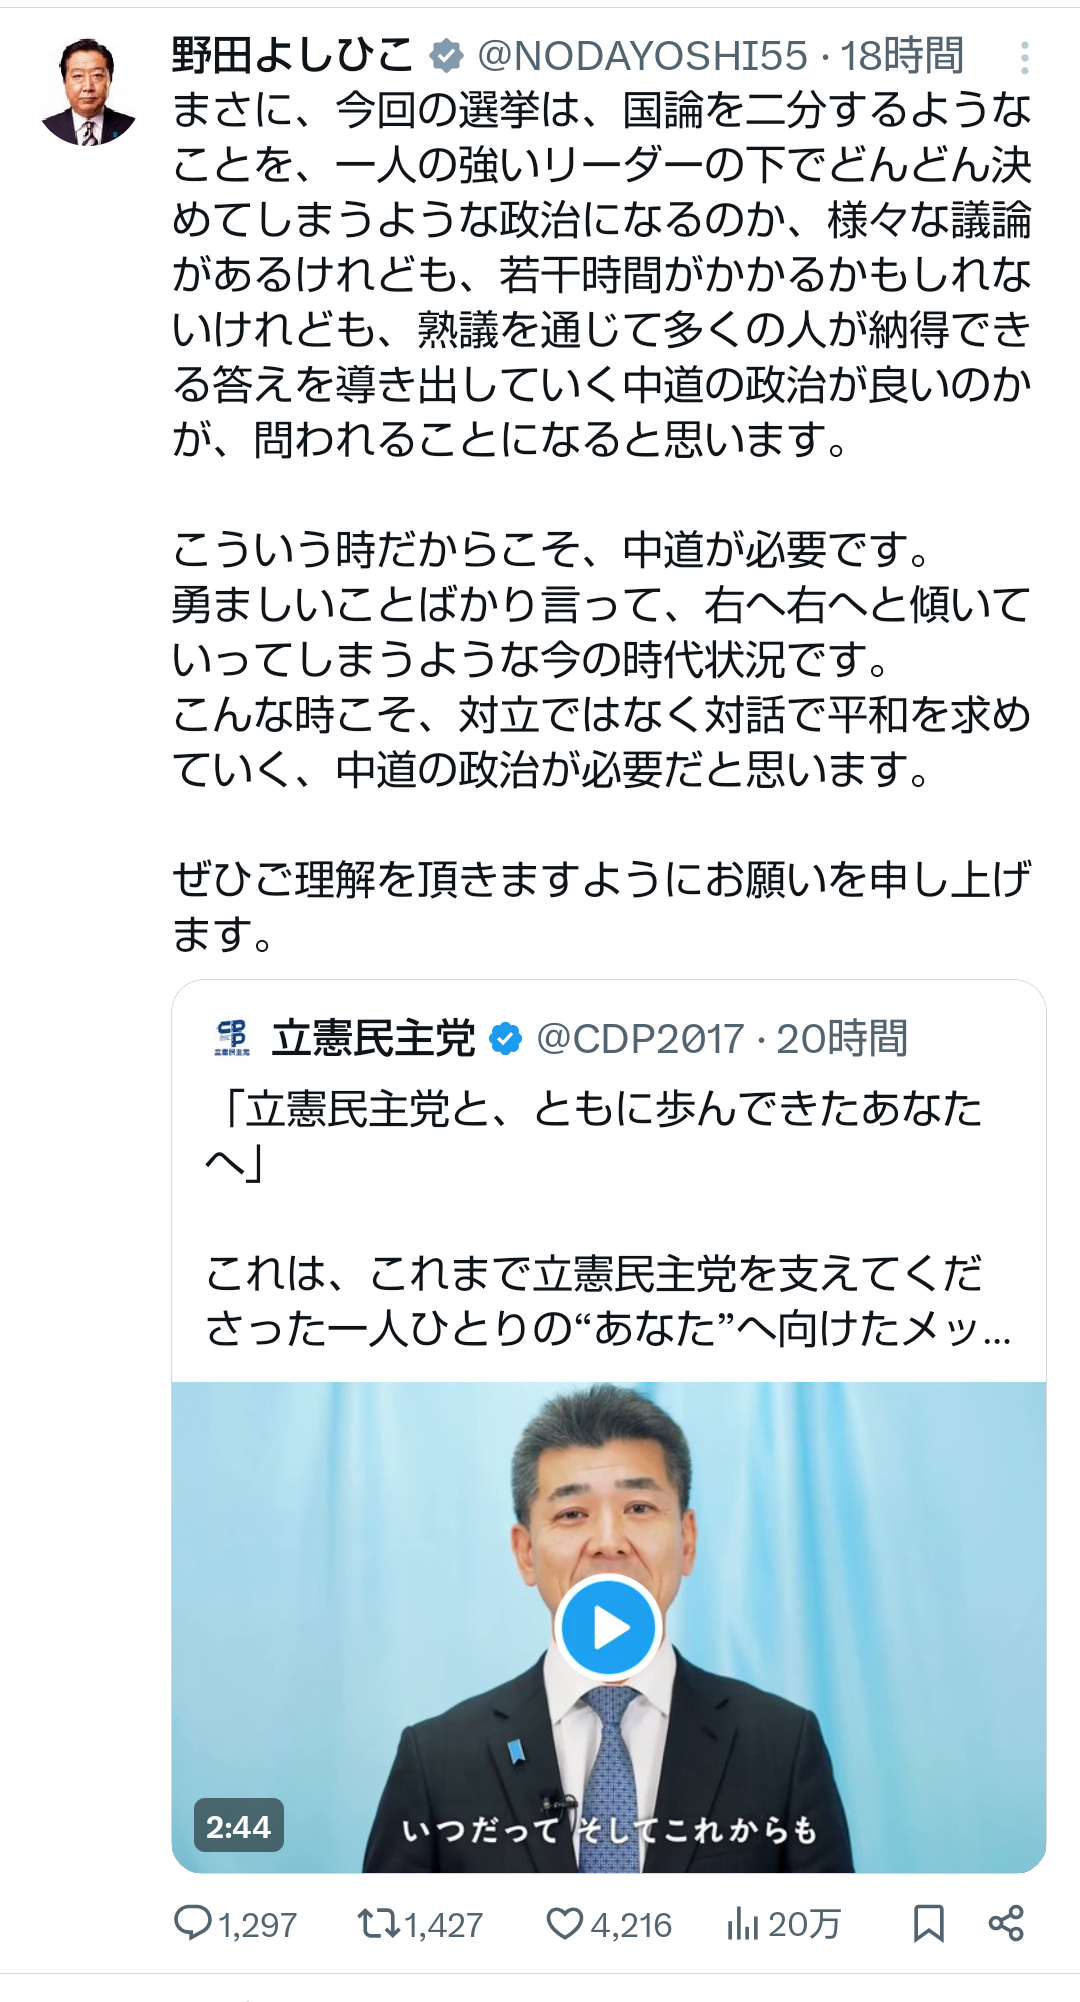Open 野田よしひこ's profile avatar

point(88,94)
